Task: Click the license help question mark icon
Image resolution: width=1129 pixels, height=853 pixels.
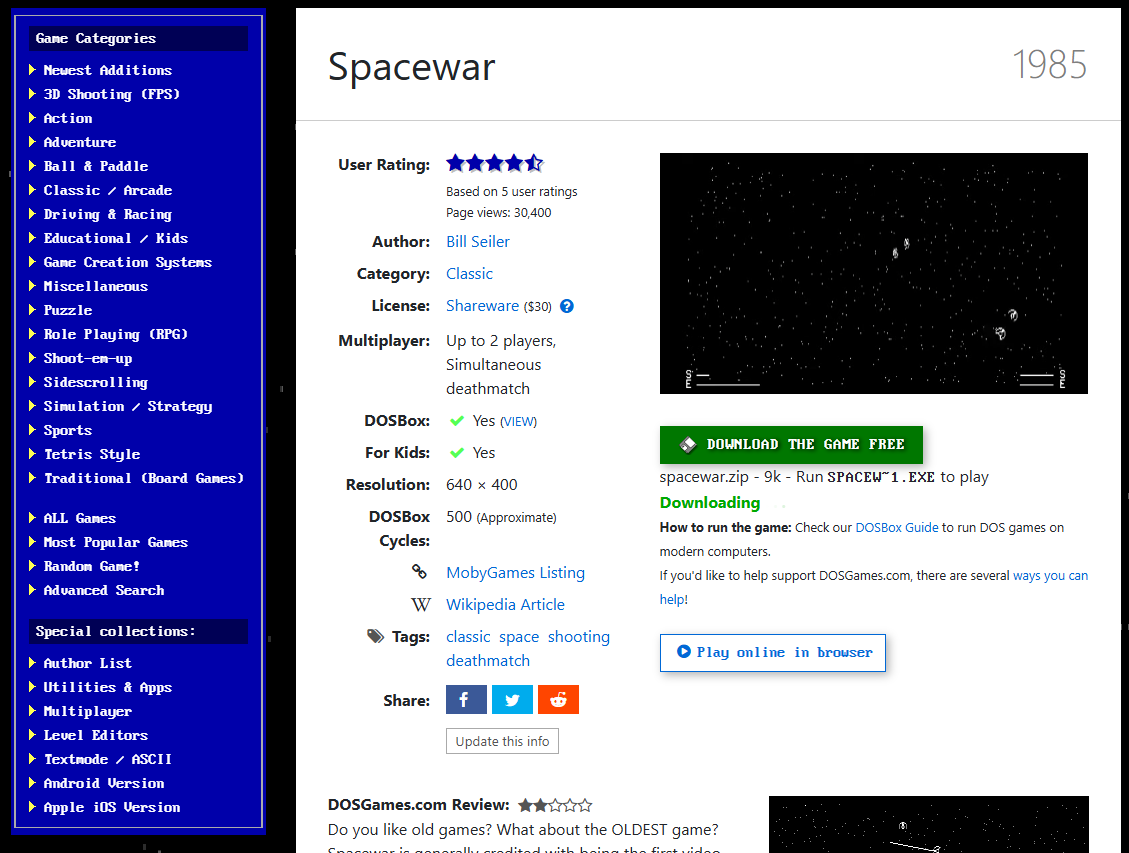Action: [567, 306]
